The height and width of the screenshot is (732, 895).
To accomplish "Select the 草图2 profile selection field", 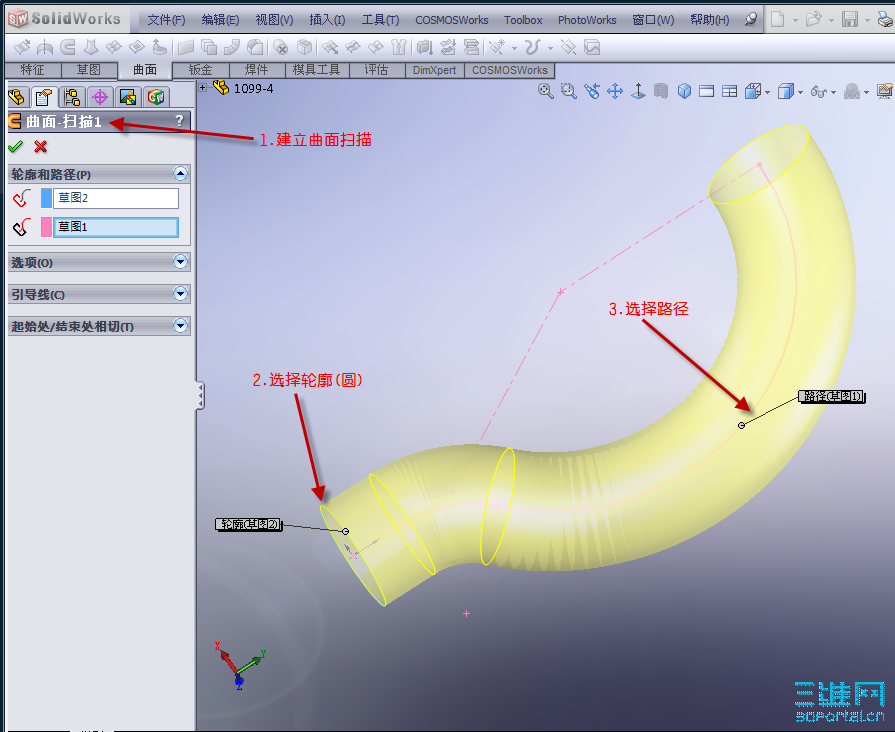I will pos(116,198).
